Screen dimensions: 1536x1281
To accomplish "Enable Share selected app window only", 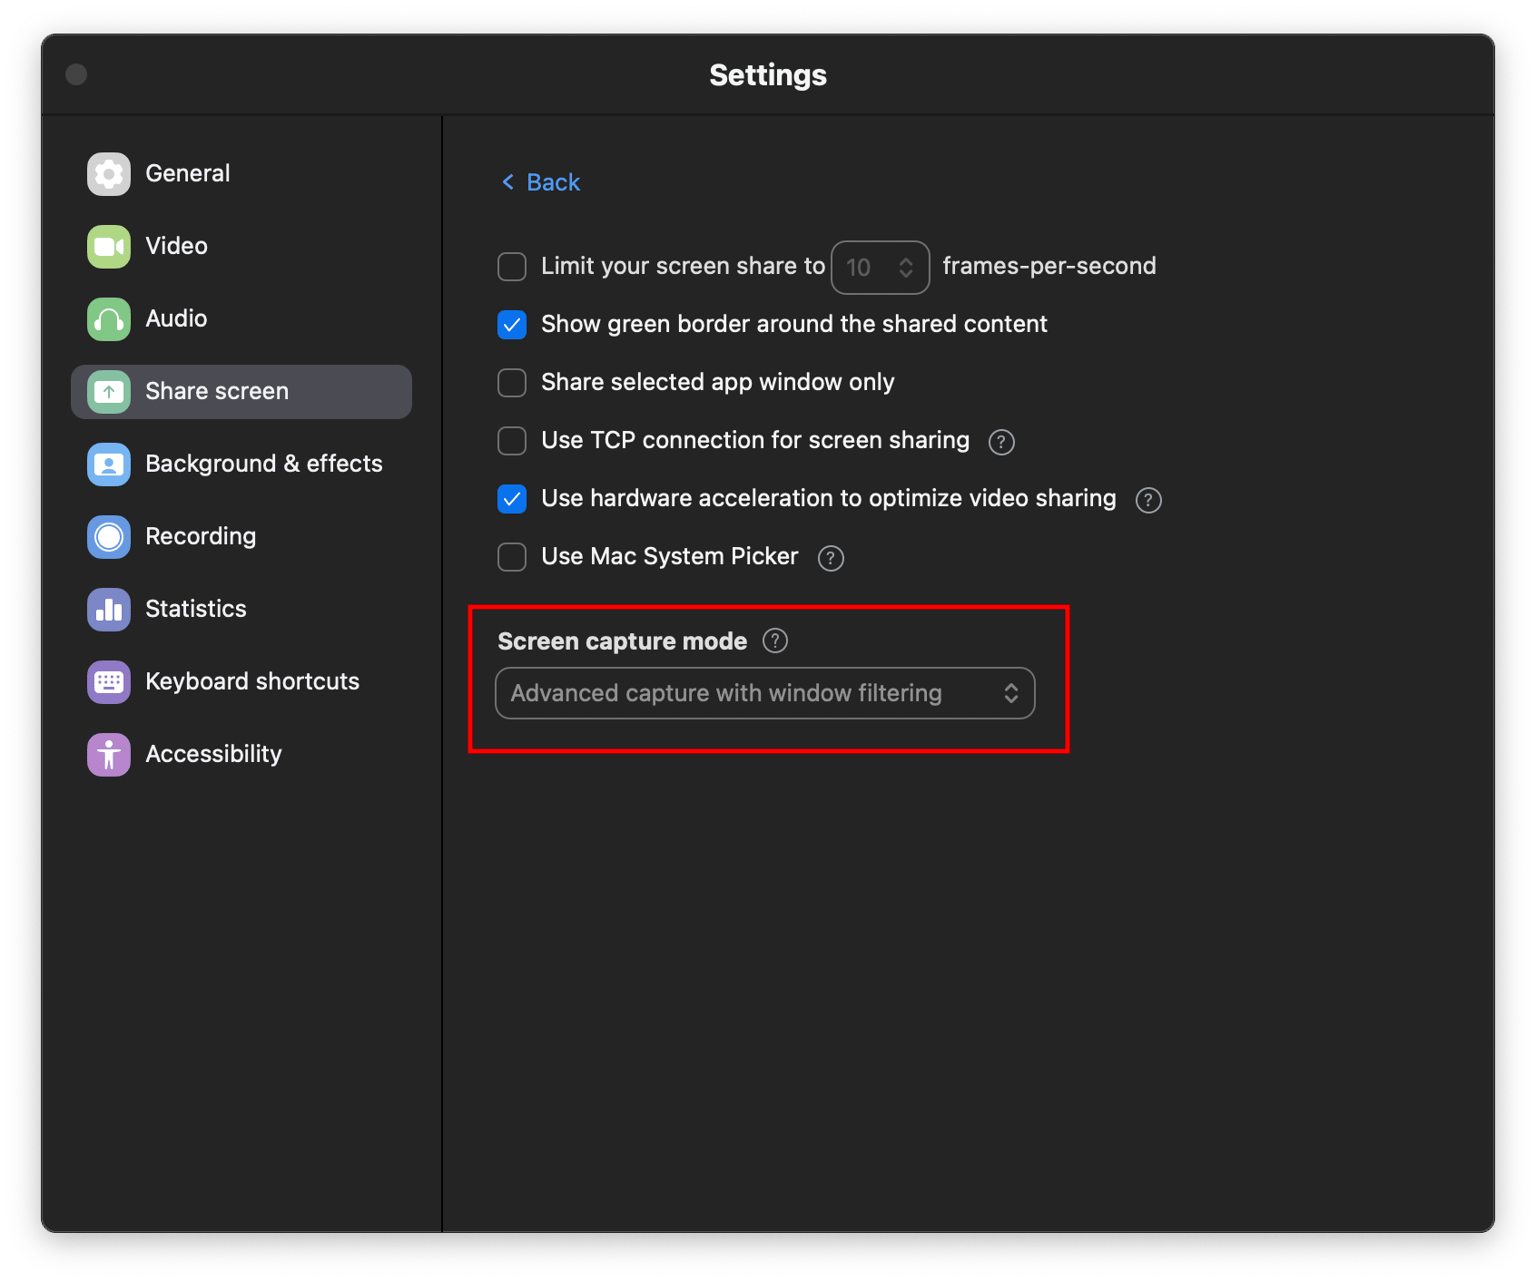I will pyautogui.click(x=512, y=383).
